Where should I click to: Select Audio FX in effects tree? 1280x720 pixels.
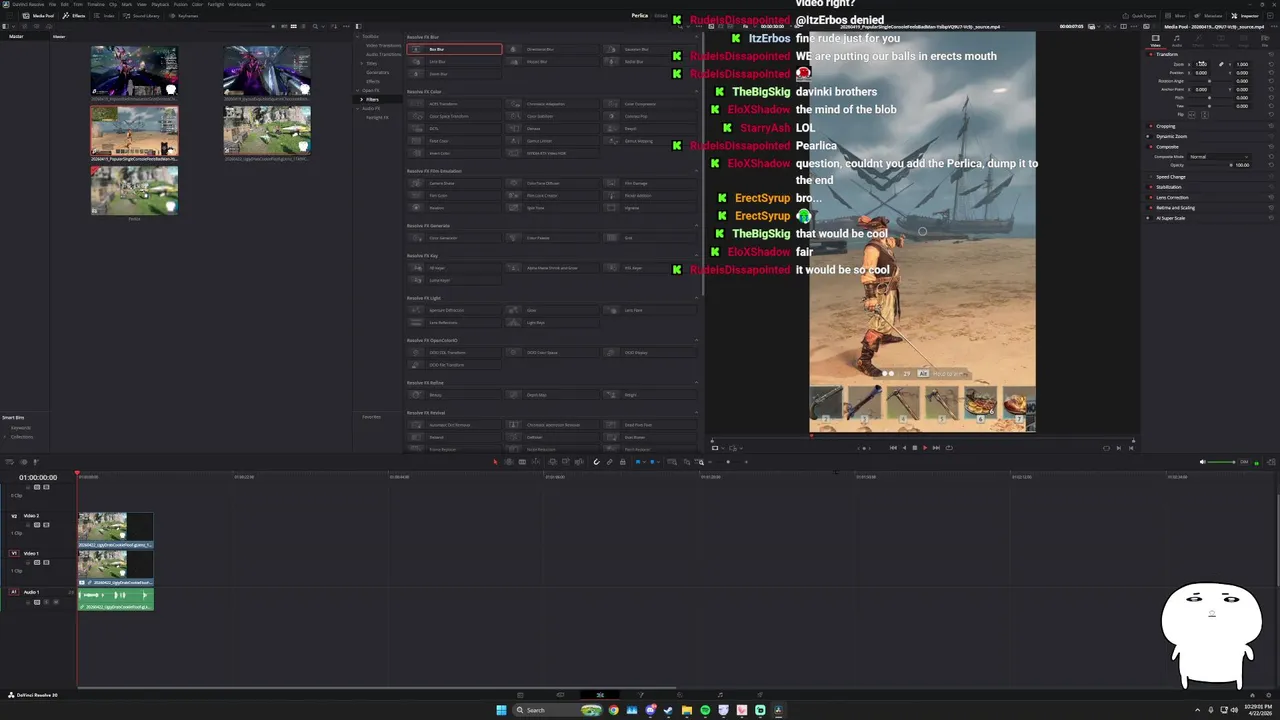tap(370, 108)
